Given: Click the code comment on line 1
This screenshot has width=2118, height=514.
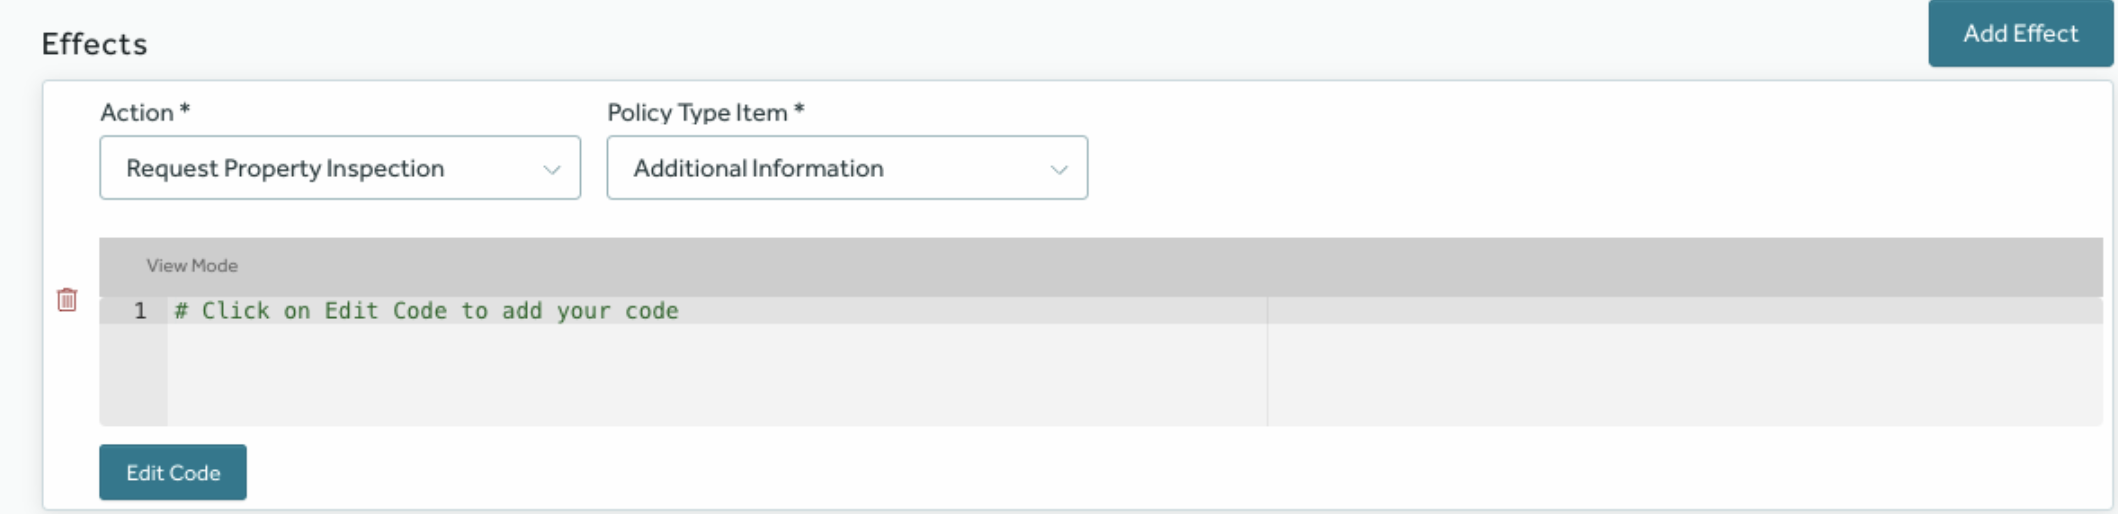Looking at the screenshot, I should (x=426, y=311).
